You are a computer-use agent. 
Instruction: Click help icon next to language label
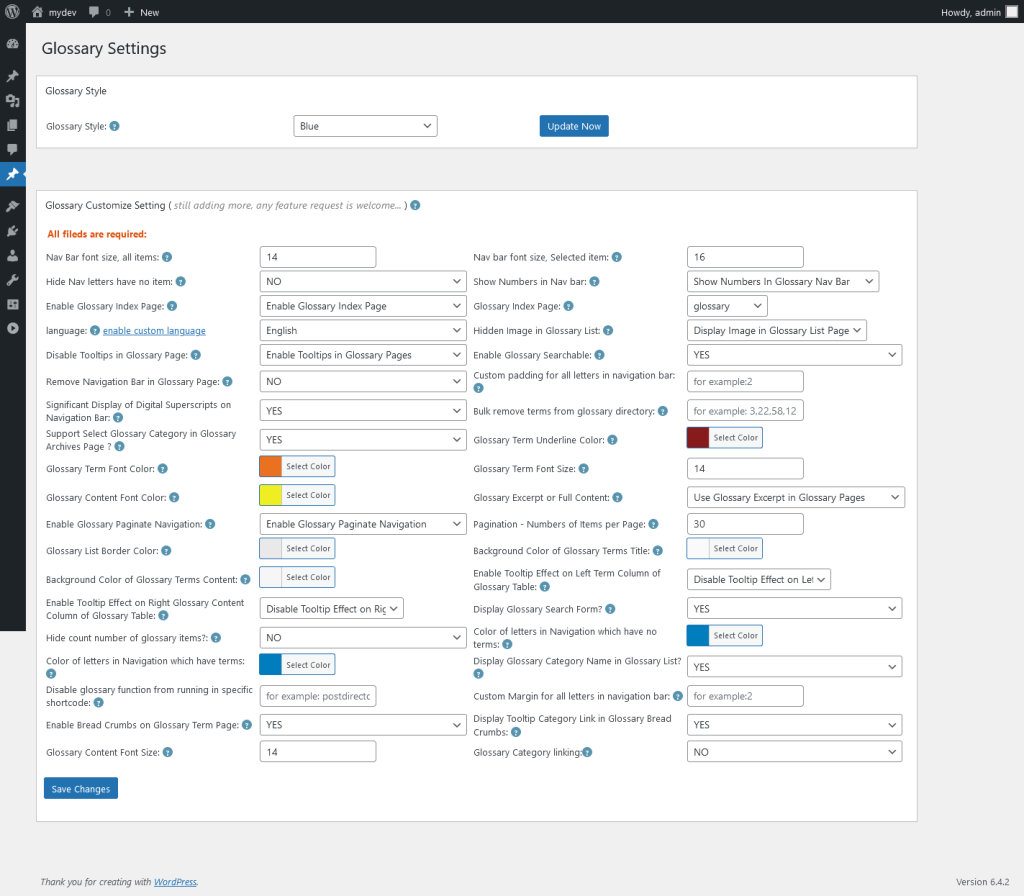tap(95, 330)
